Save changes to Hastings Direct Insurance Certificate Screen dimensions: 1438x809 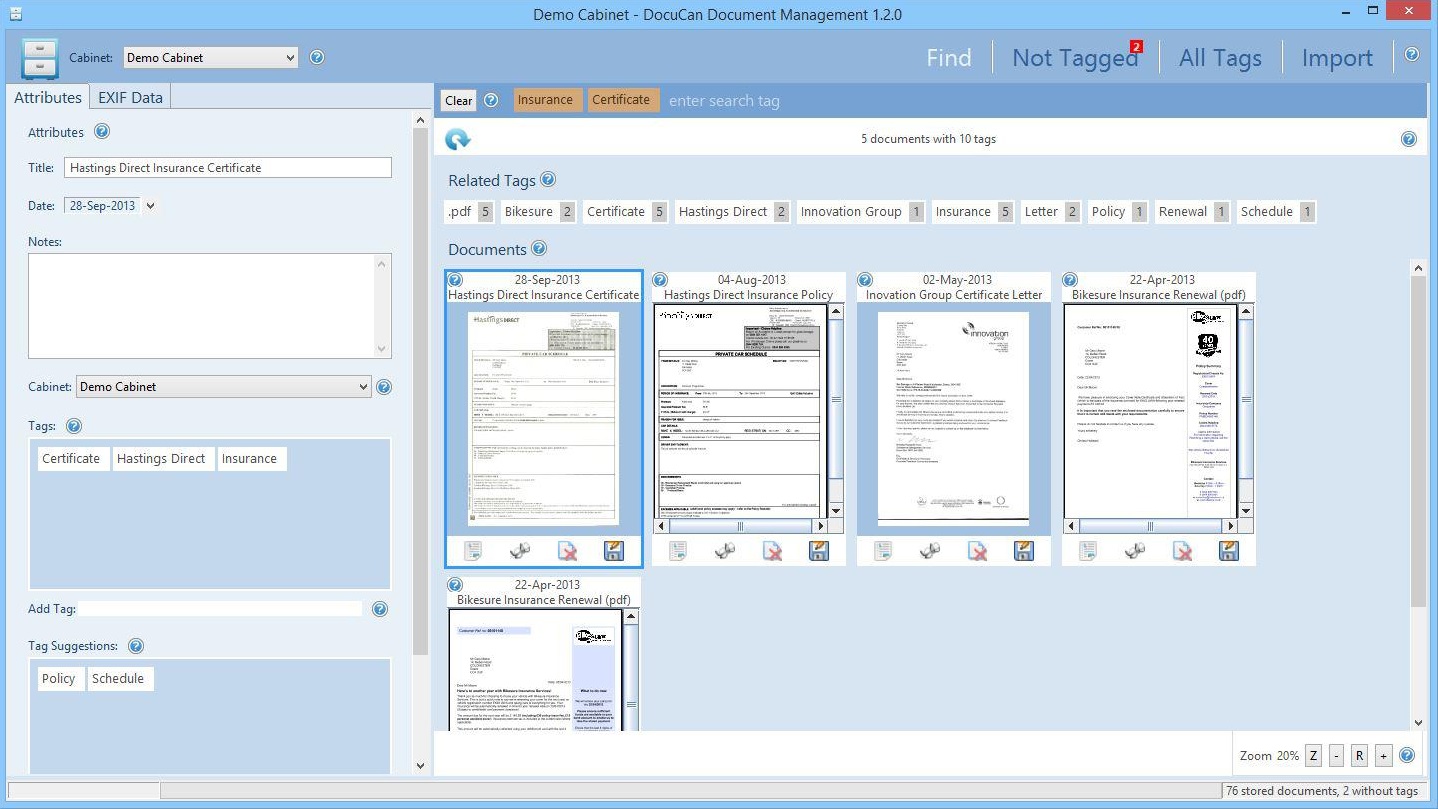[x=613, y=551]
